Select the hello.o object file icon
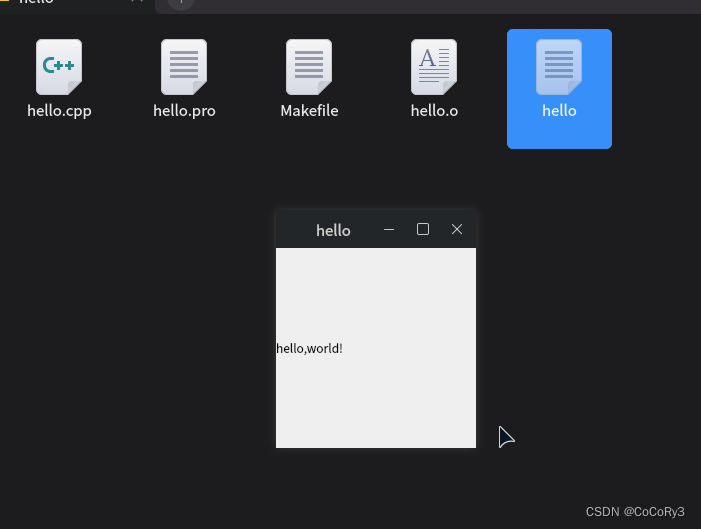 click(434, 67)
